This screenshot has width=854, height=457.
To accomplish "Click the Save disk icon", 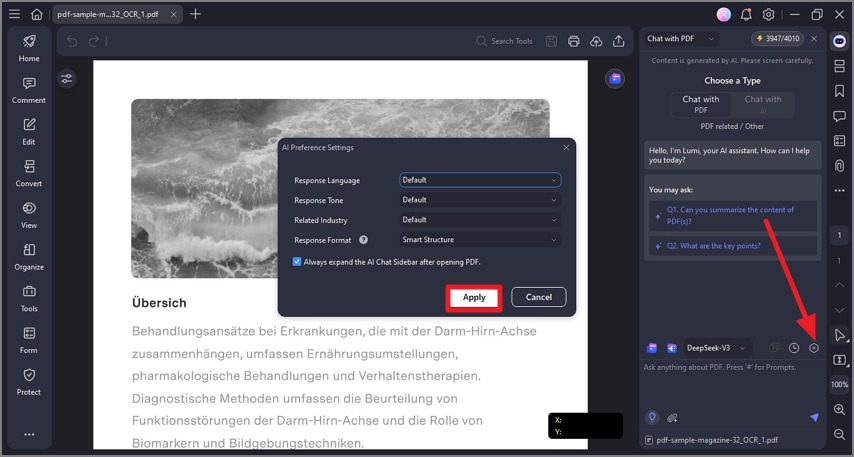I will (x=551, y=41).
